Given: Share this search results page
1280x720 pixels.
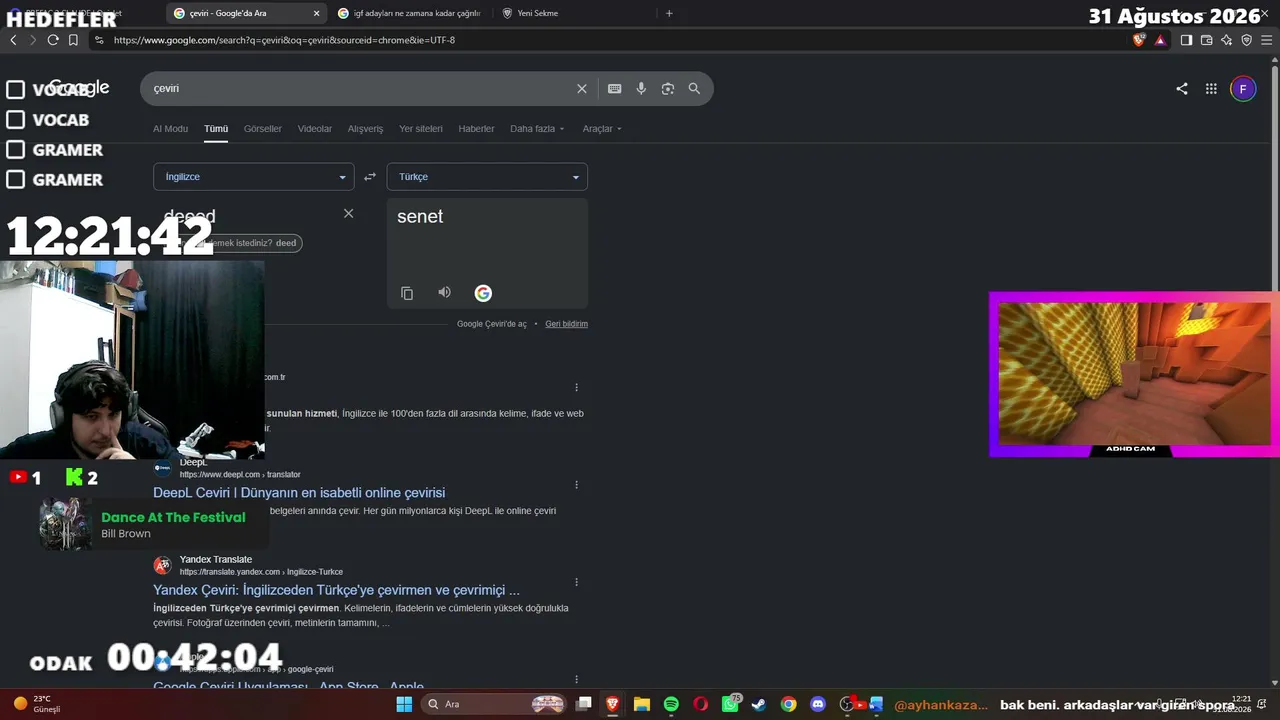Looking at the screenshot, I should coord(1182,88).
